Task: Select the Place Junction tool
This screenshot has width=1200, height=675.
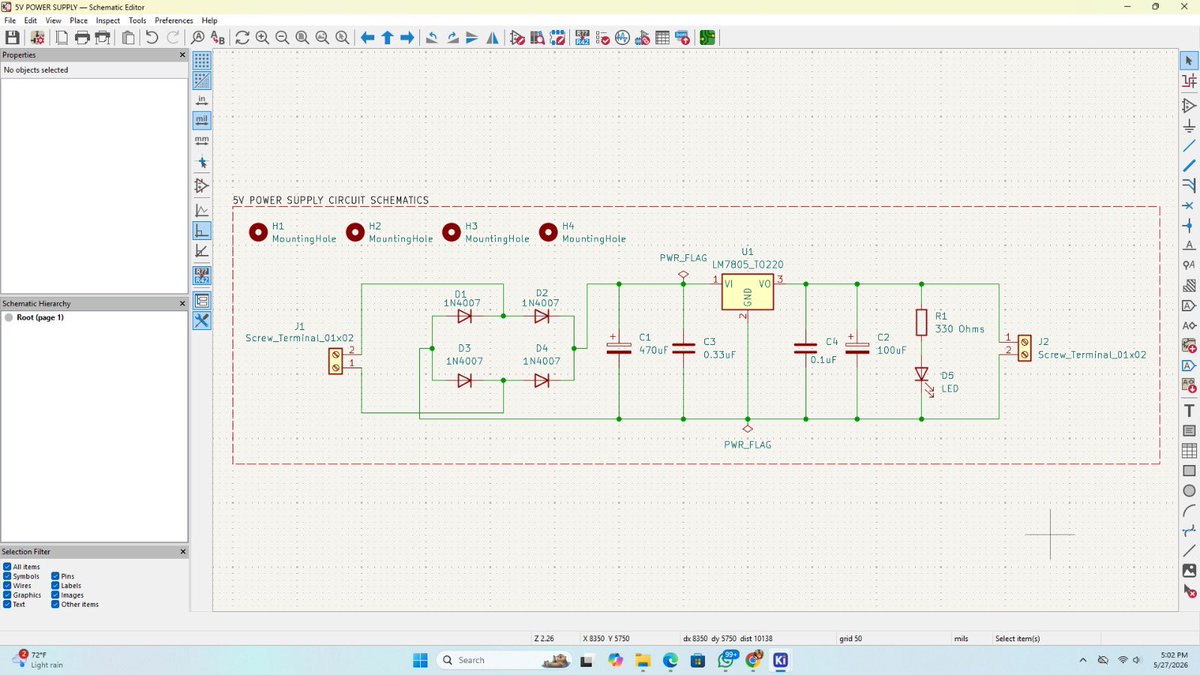Action: click(1189, 225)
